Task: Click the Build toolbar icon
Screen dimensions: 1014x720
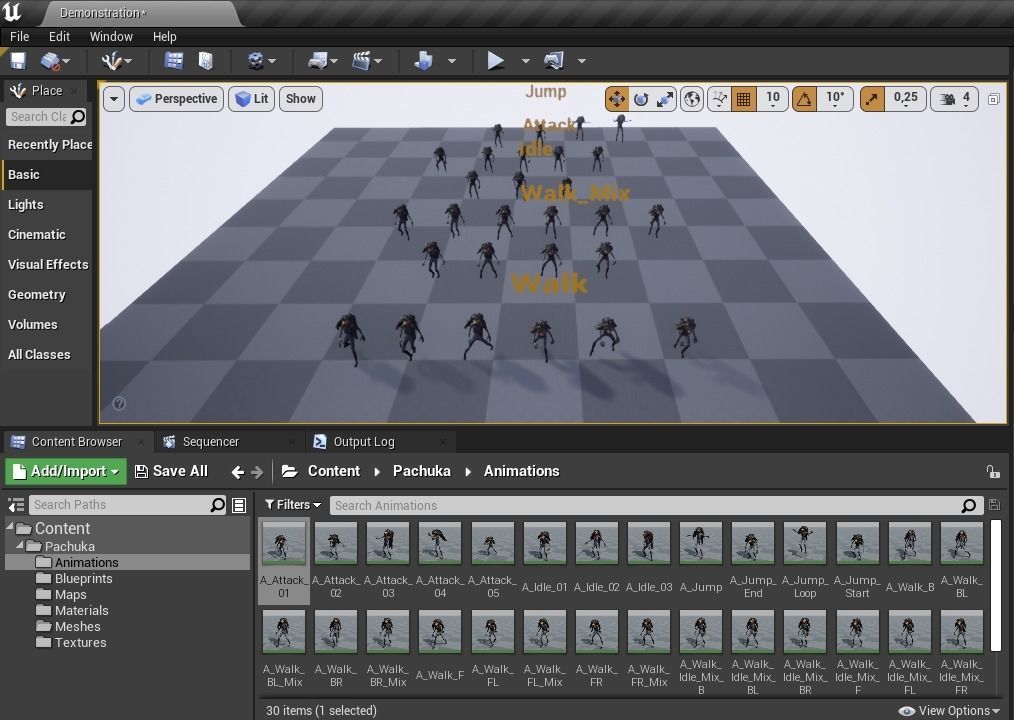Action: pos(424,61)
